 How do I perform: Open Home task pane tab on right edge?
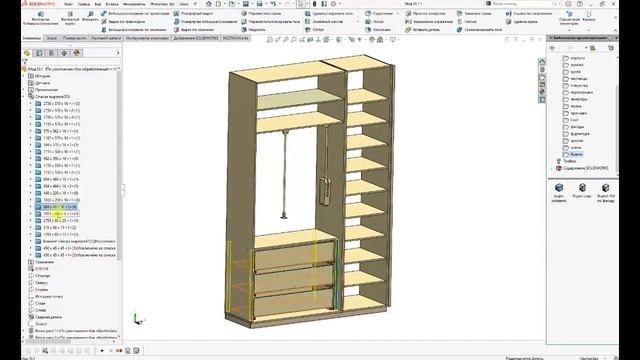pos(542,62)
